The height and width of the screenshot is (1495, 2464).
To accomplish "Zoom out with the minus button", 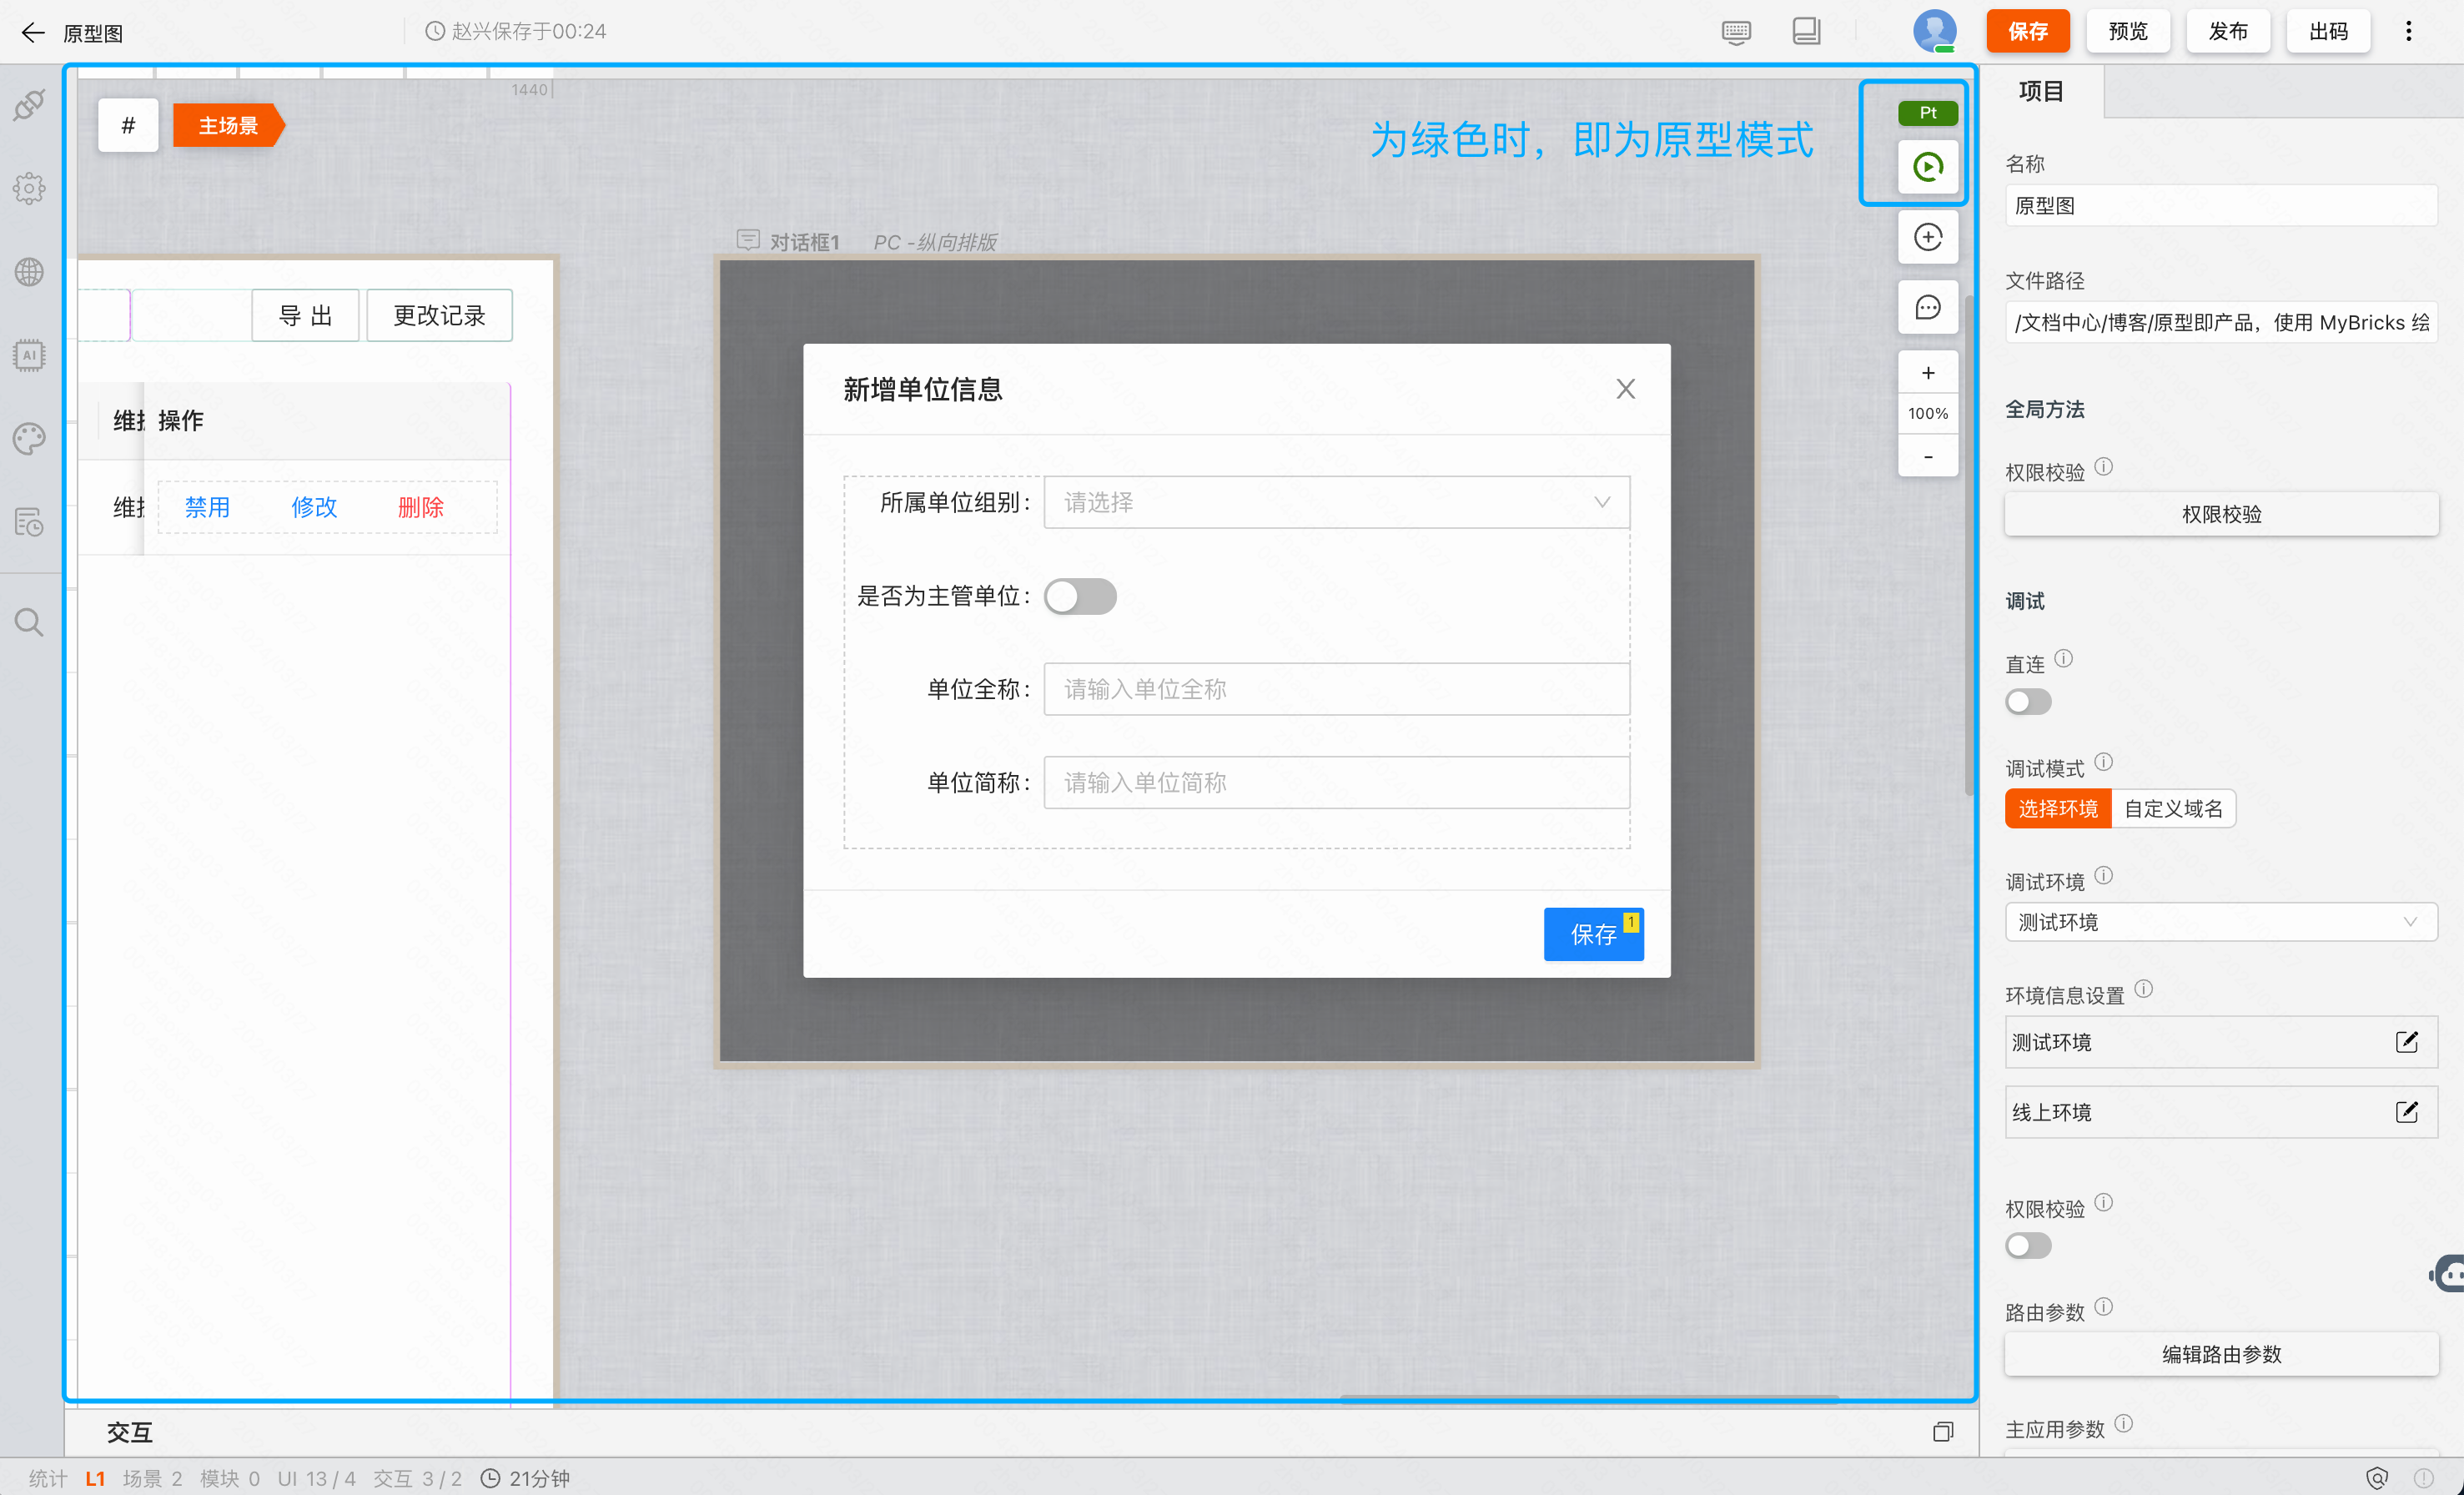I will pyautogui.click(x=1927, y=456).
